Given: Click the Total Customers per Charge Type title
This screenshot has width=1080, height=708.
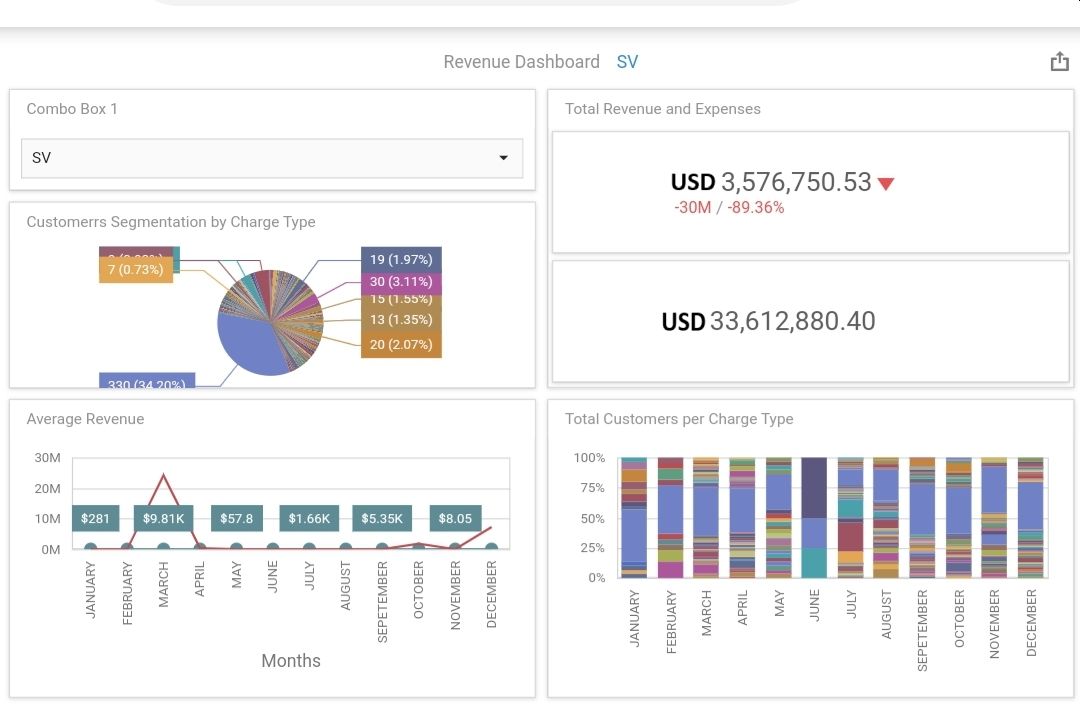Looking at the screenshot, I should coord(679,419).
